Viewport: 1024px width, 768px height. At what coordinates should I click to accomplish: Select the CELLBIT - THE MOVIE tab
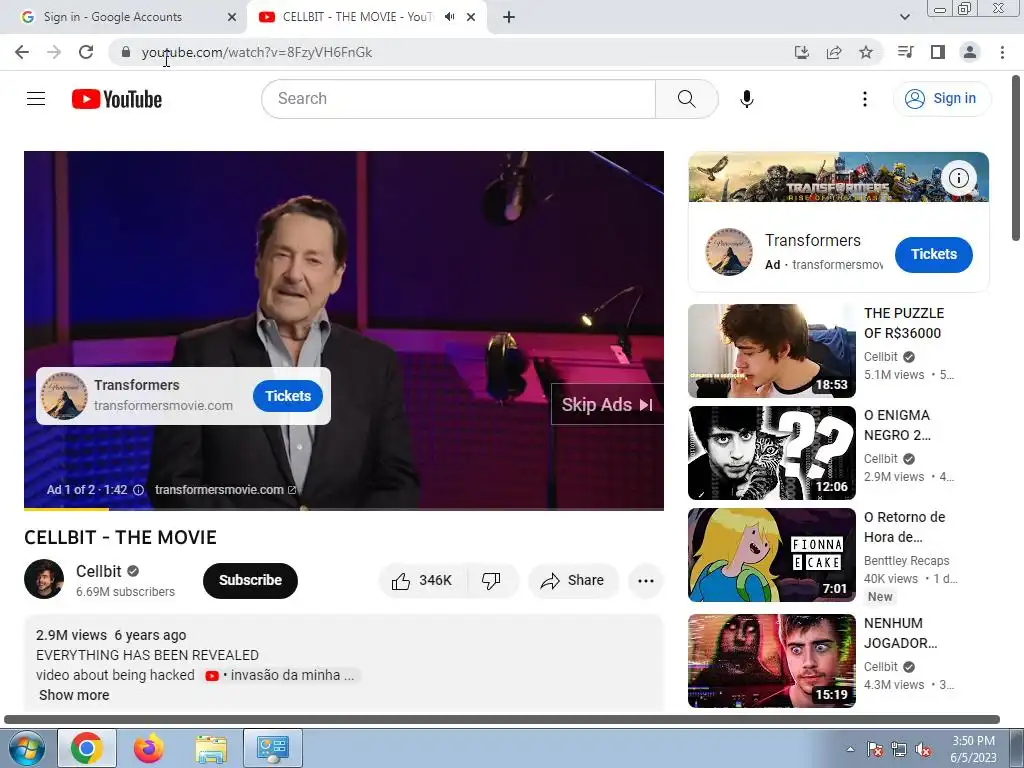356,17
